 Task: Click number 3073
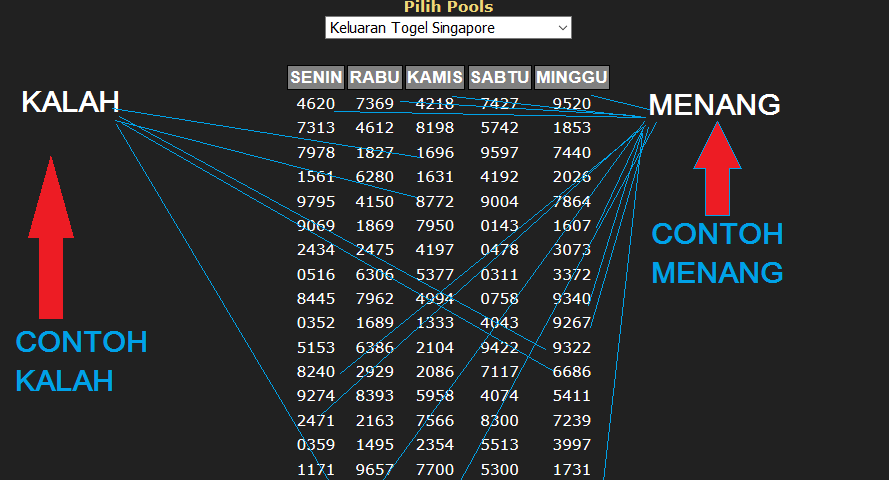572,250
